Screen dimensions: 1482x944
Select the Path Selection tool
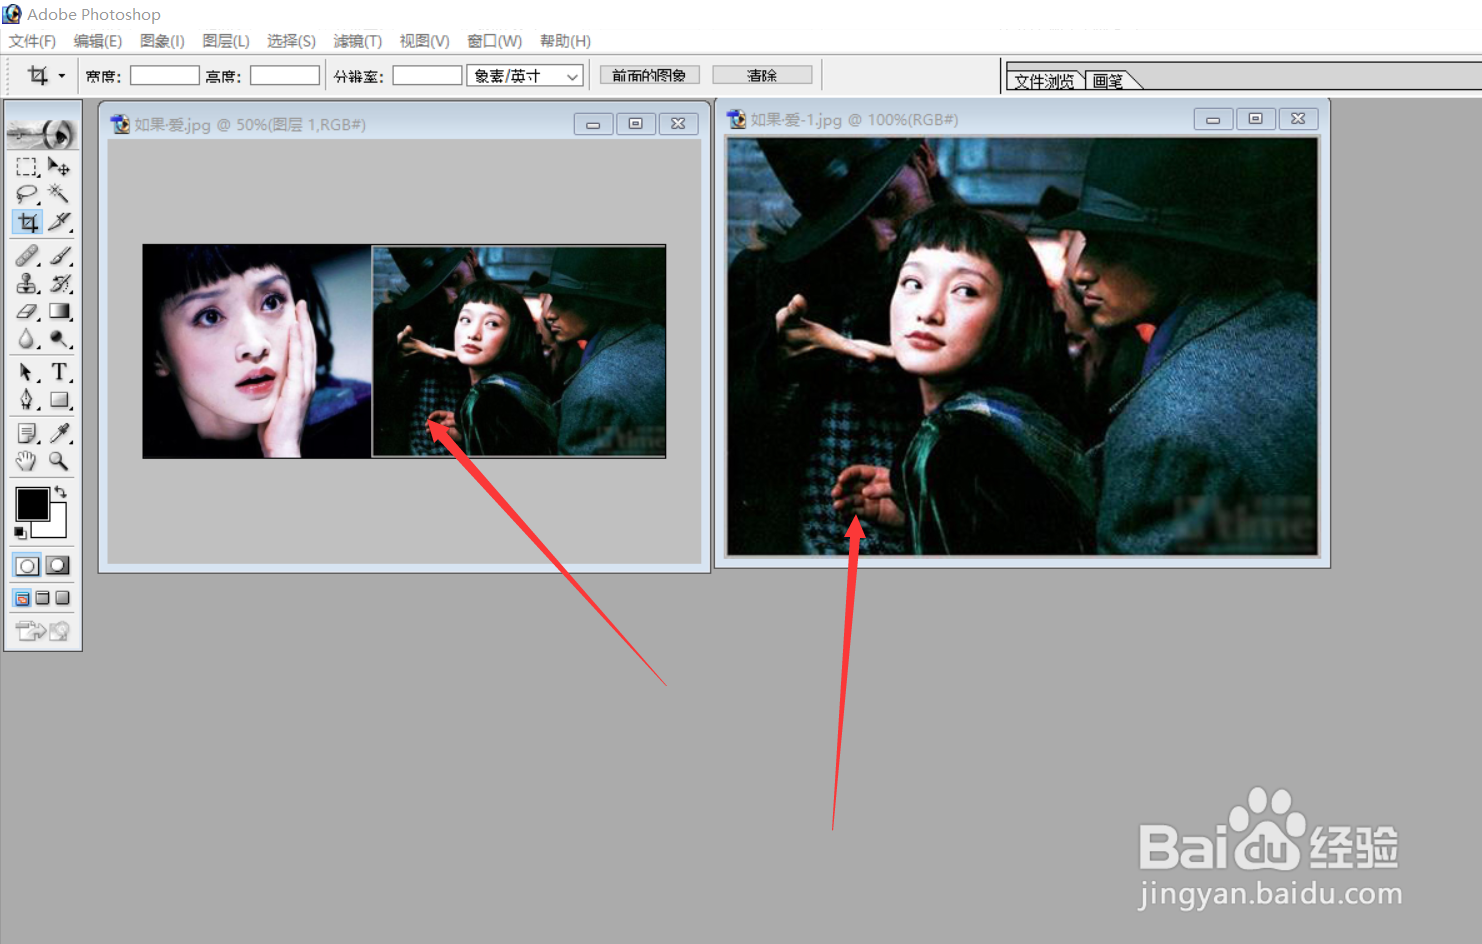[27, 373]
